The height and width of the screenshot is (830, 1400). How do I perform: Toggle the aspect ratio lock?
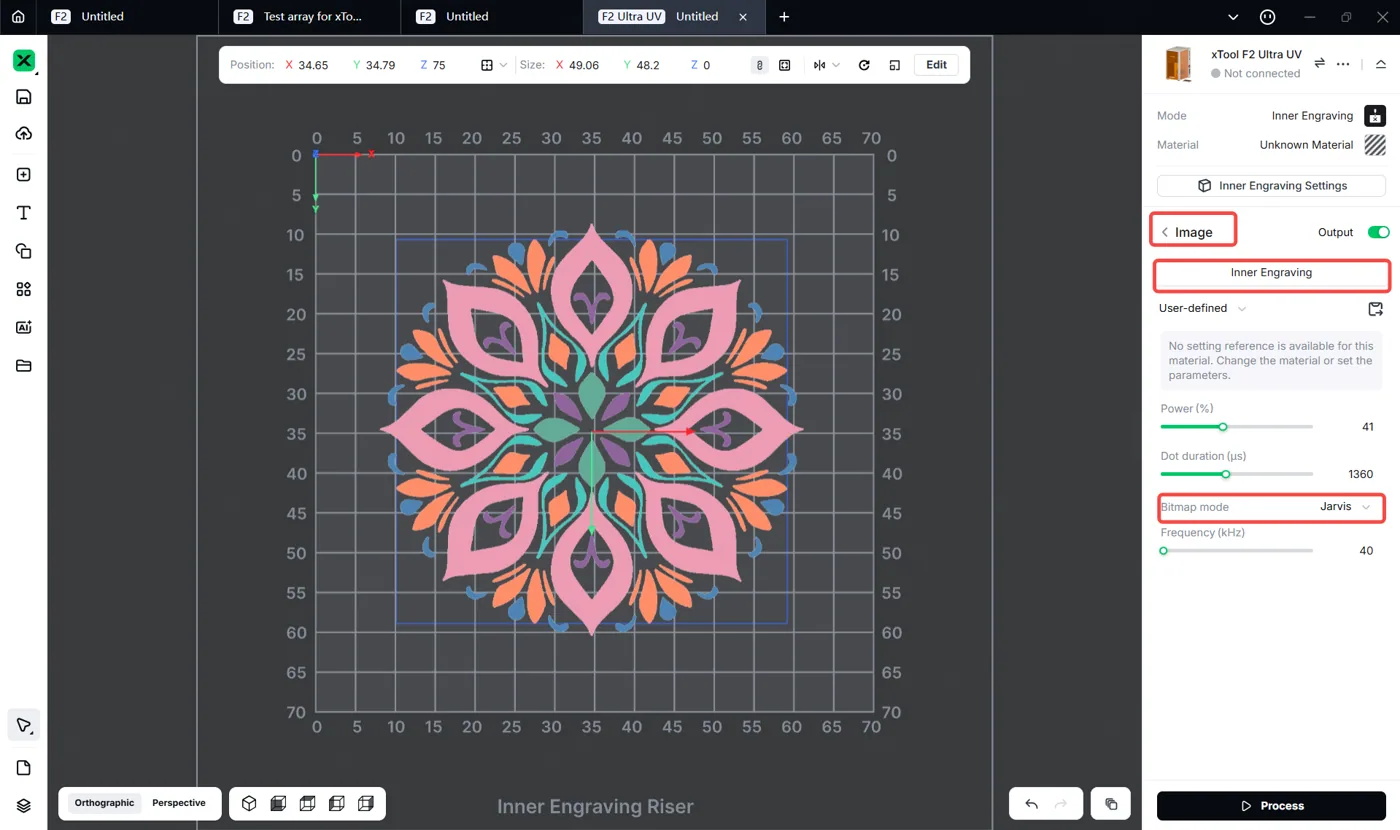(x=760, y=65)
